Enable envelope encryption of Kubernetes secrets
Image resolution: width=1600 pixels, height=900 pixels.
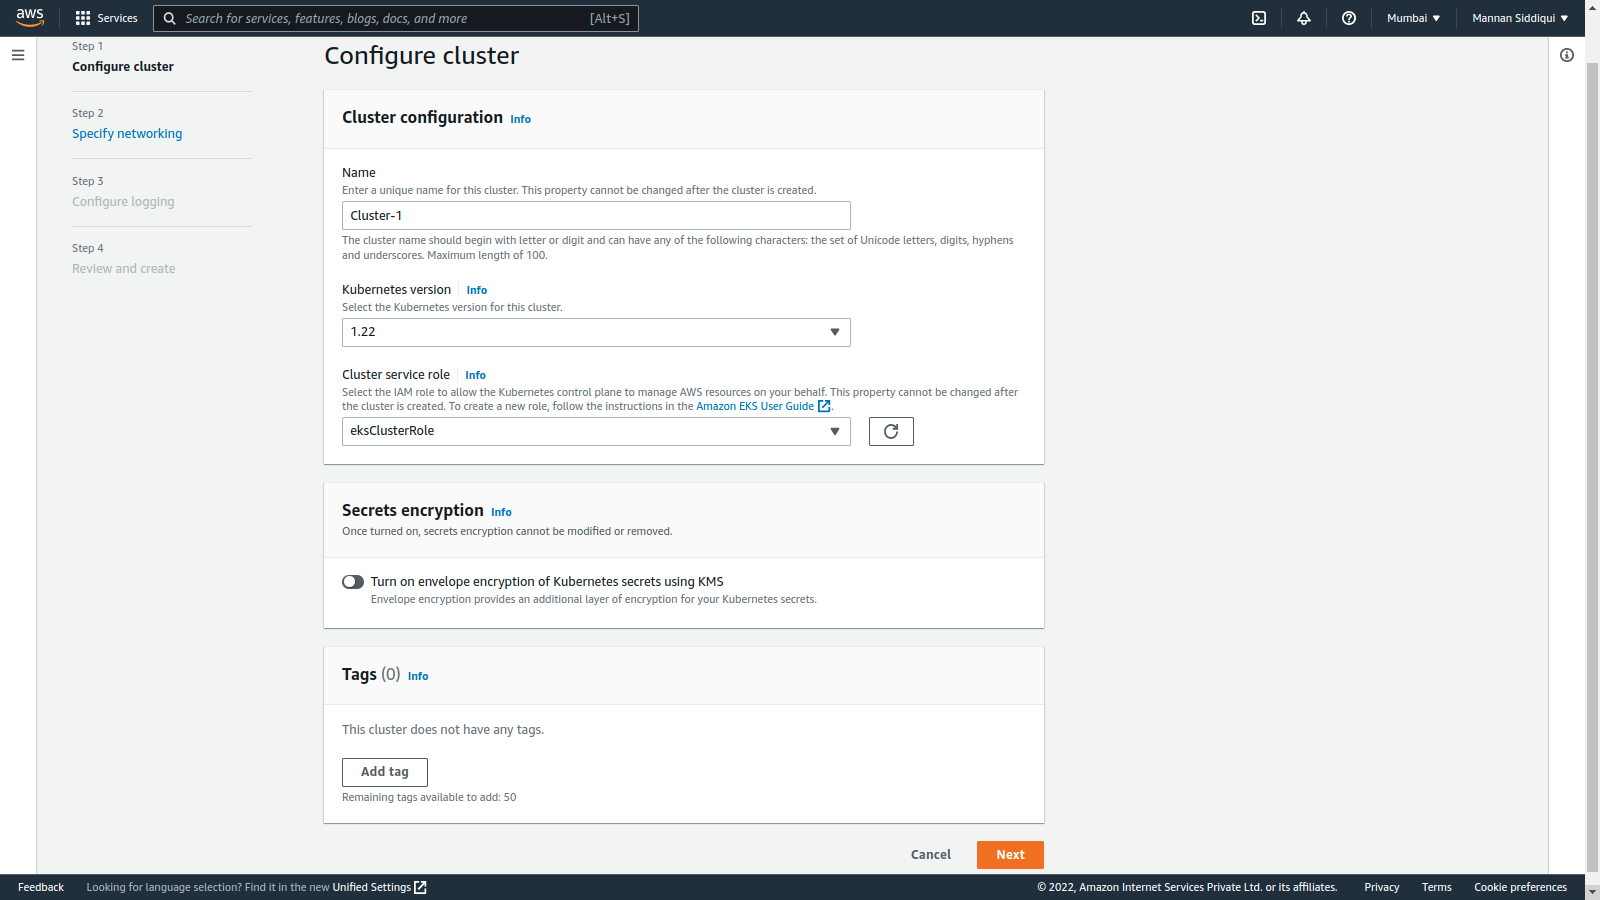[x=352, y=581]
